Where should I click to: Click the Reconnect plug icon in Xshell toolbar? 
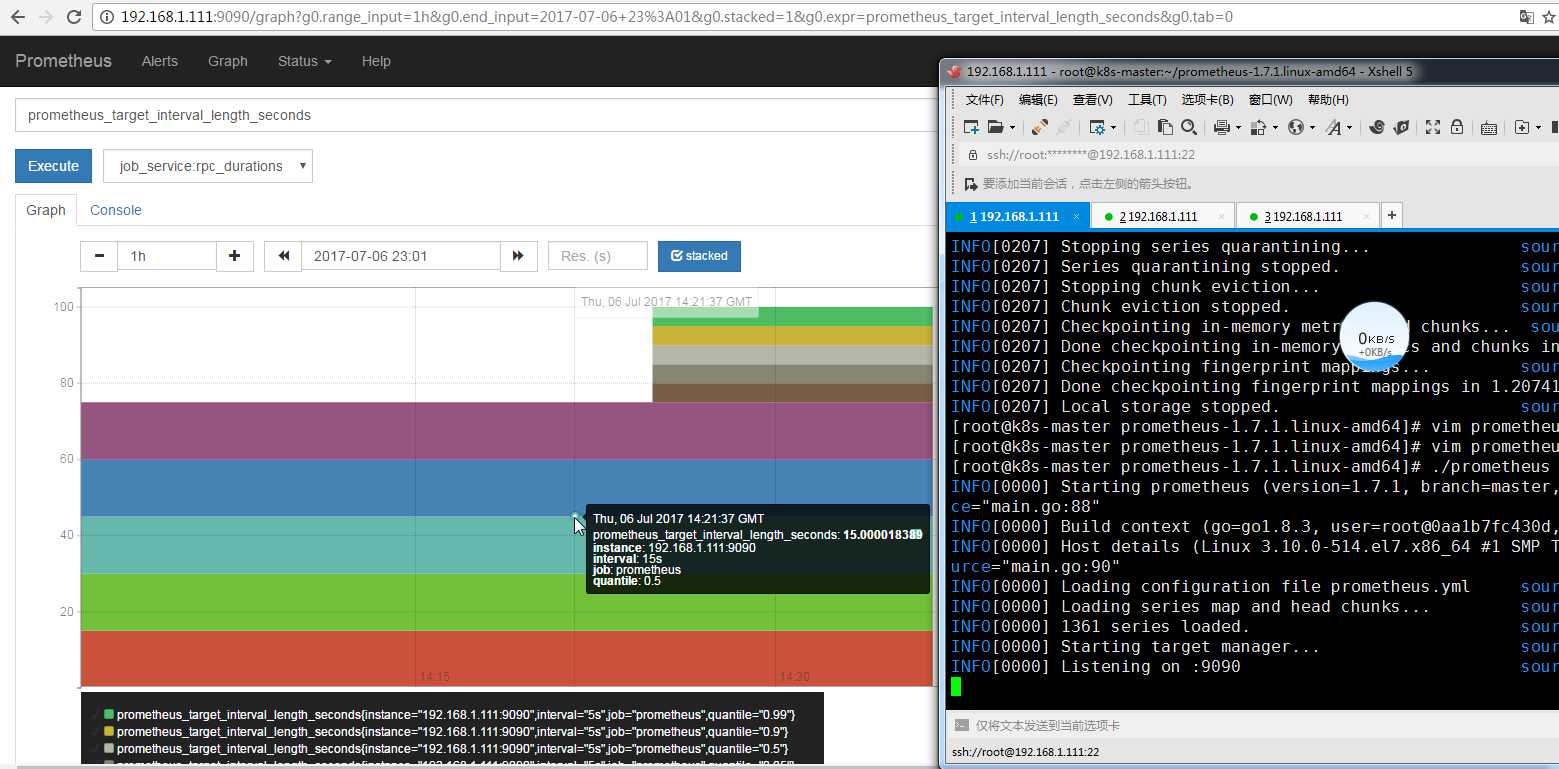(1040, 127)
